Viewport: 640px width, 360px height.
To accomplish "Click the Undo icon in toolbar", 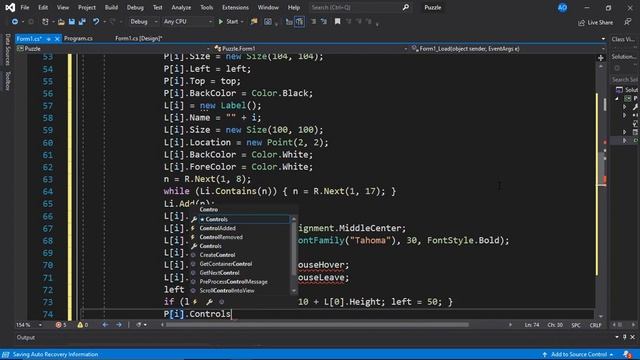I will tap(96, 22).
